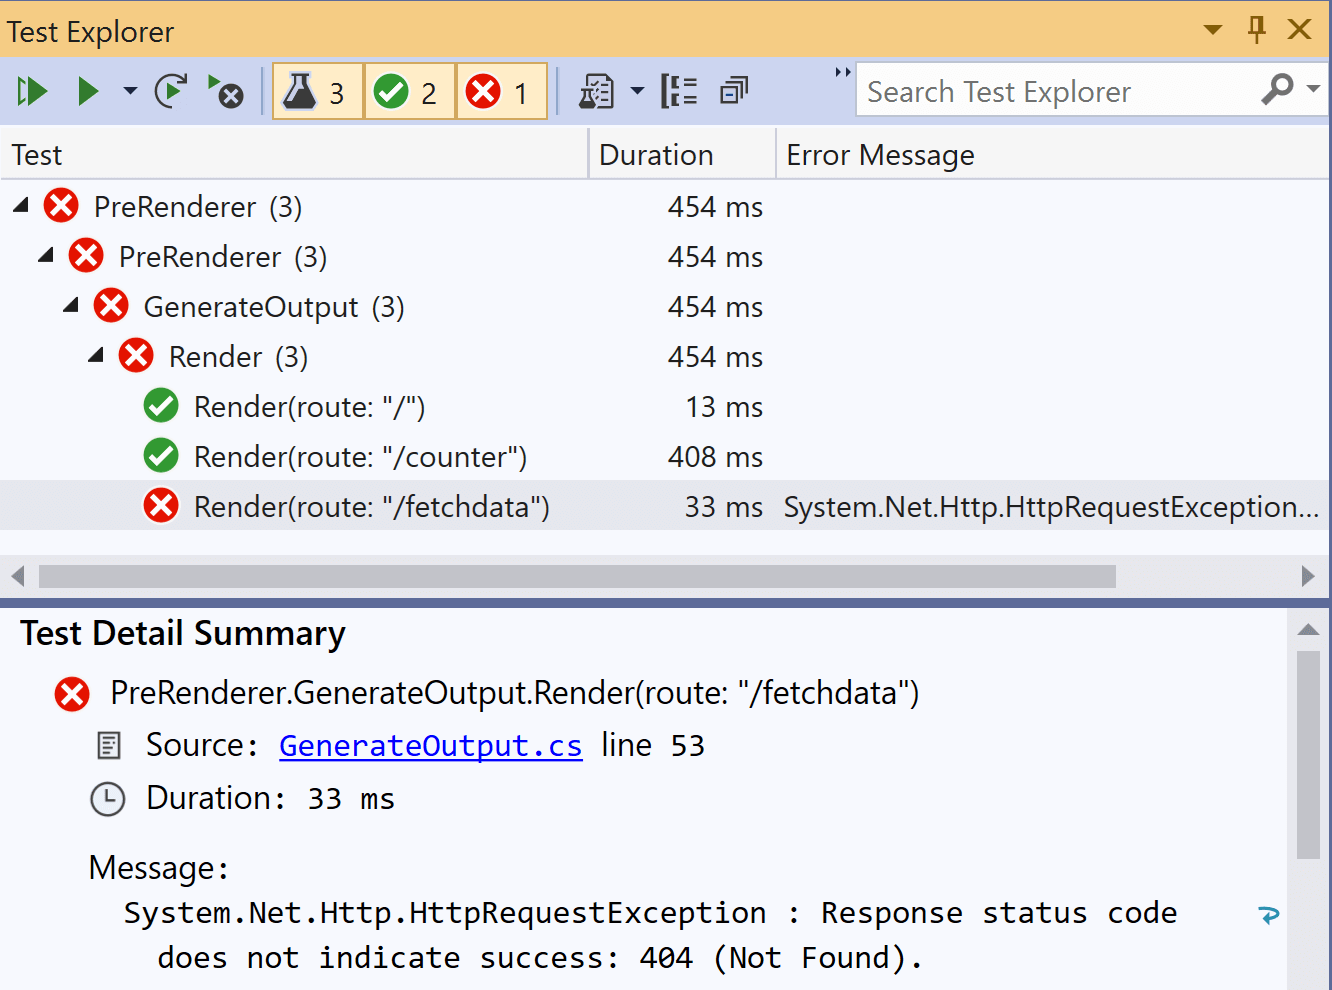The width and height of the screenshot is (1332, 990).
Task: Click the Run tests play icon
Action: pos(88,92)
